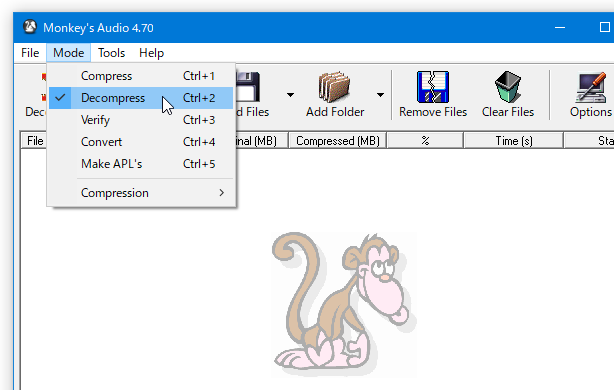Click the Add Folder icon

click(x=334, y=87)
